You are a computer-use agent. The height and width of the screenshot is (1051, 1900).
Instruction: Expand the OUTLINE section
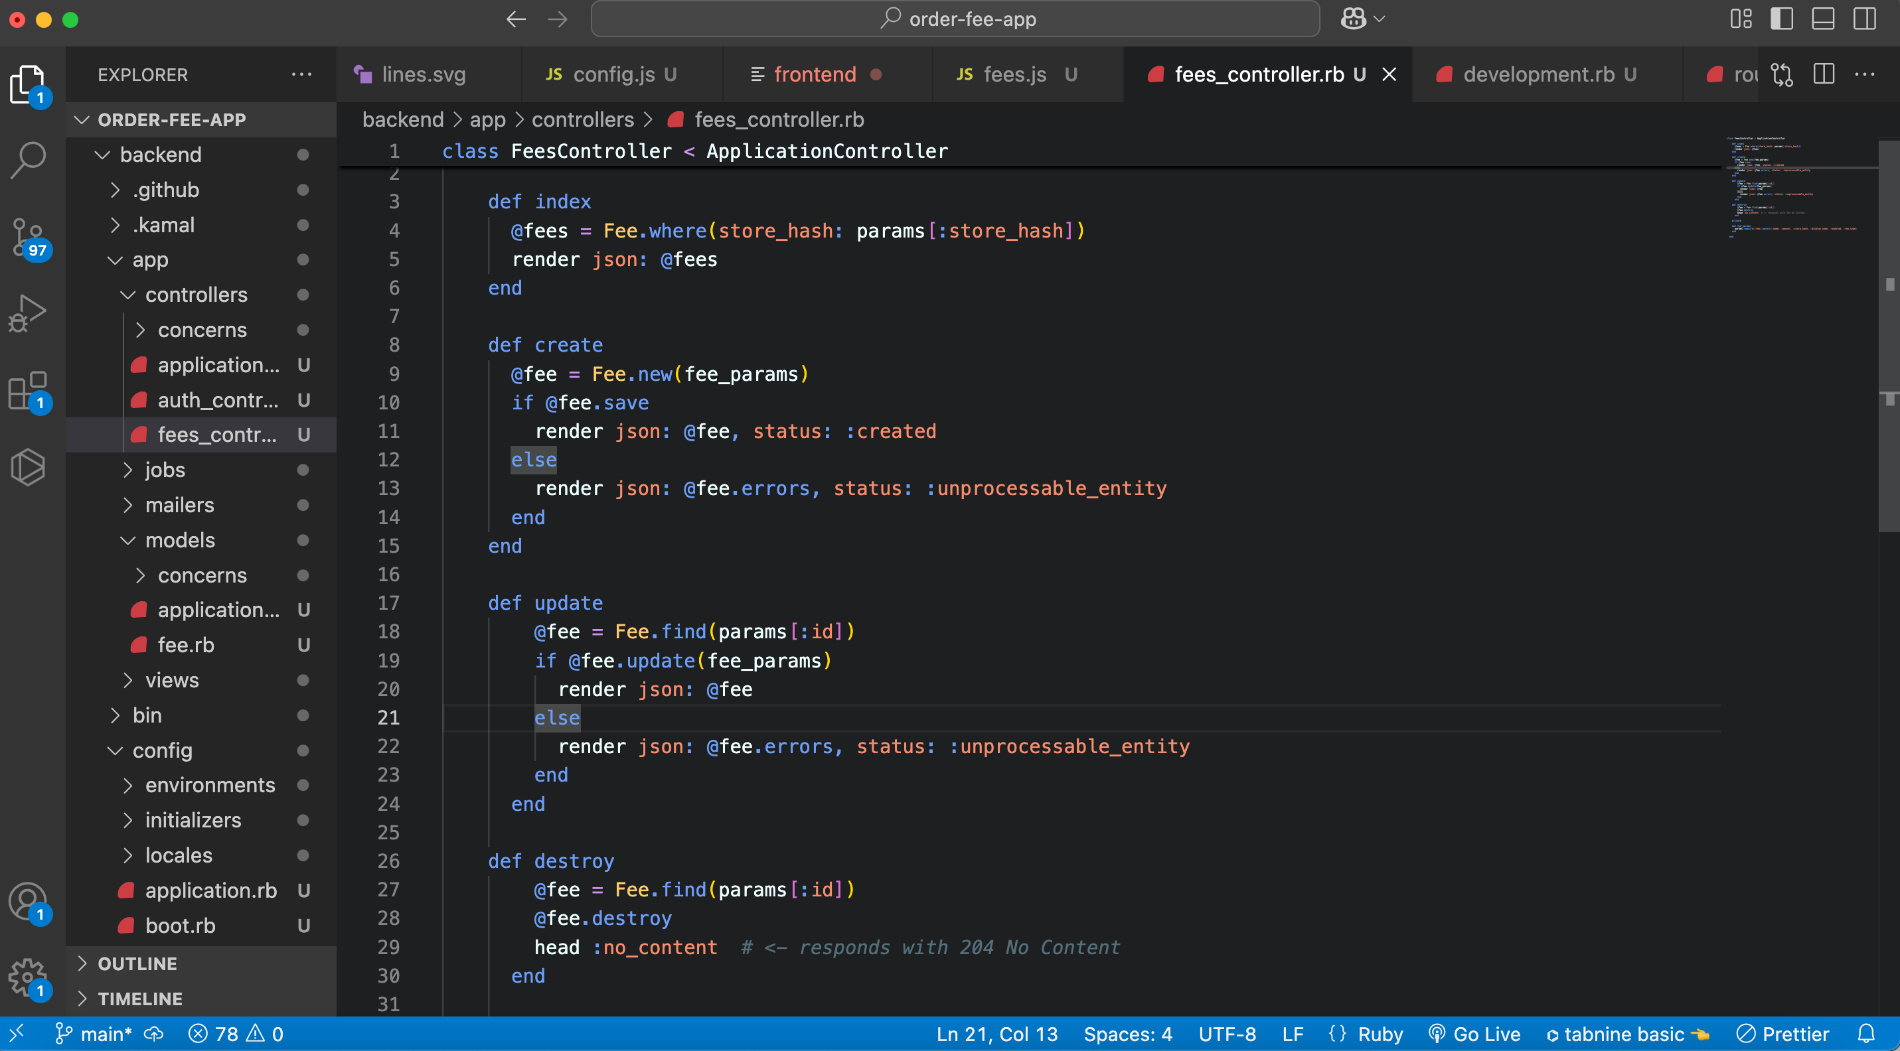click(x=201, y=964)
